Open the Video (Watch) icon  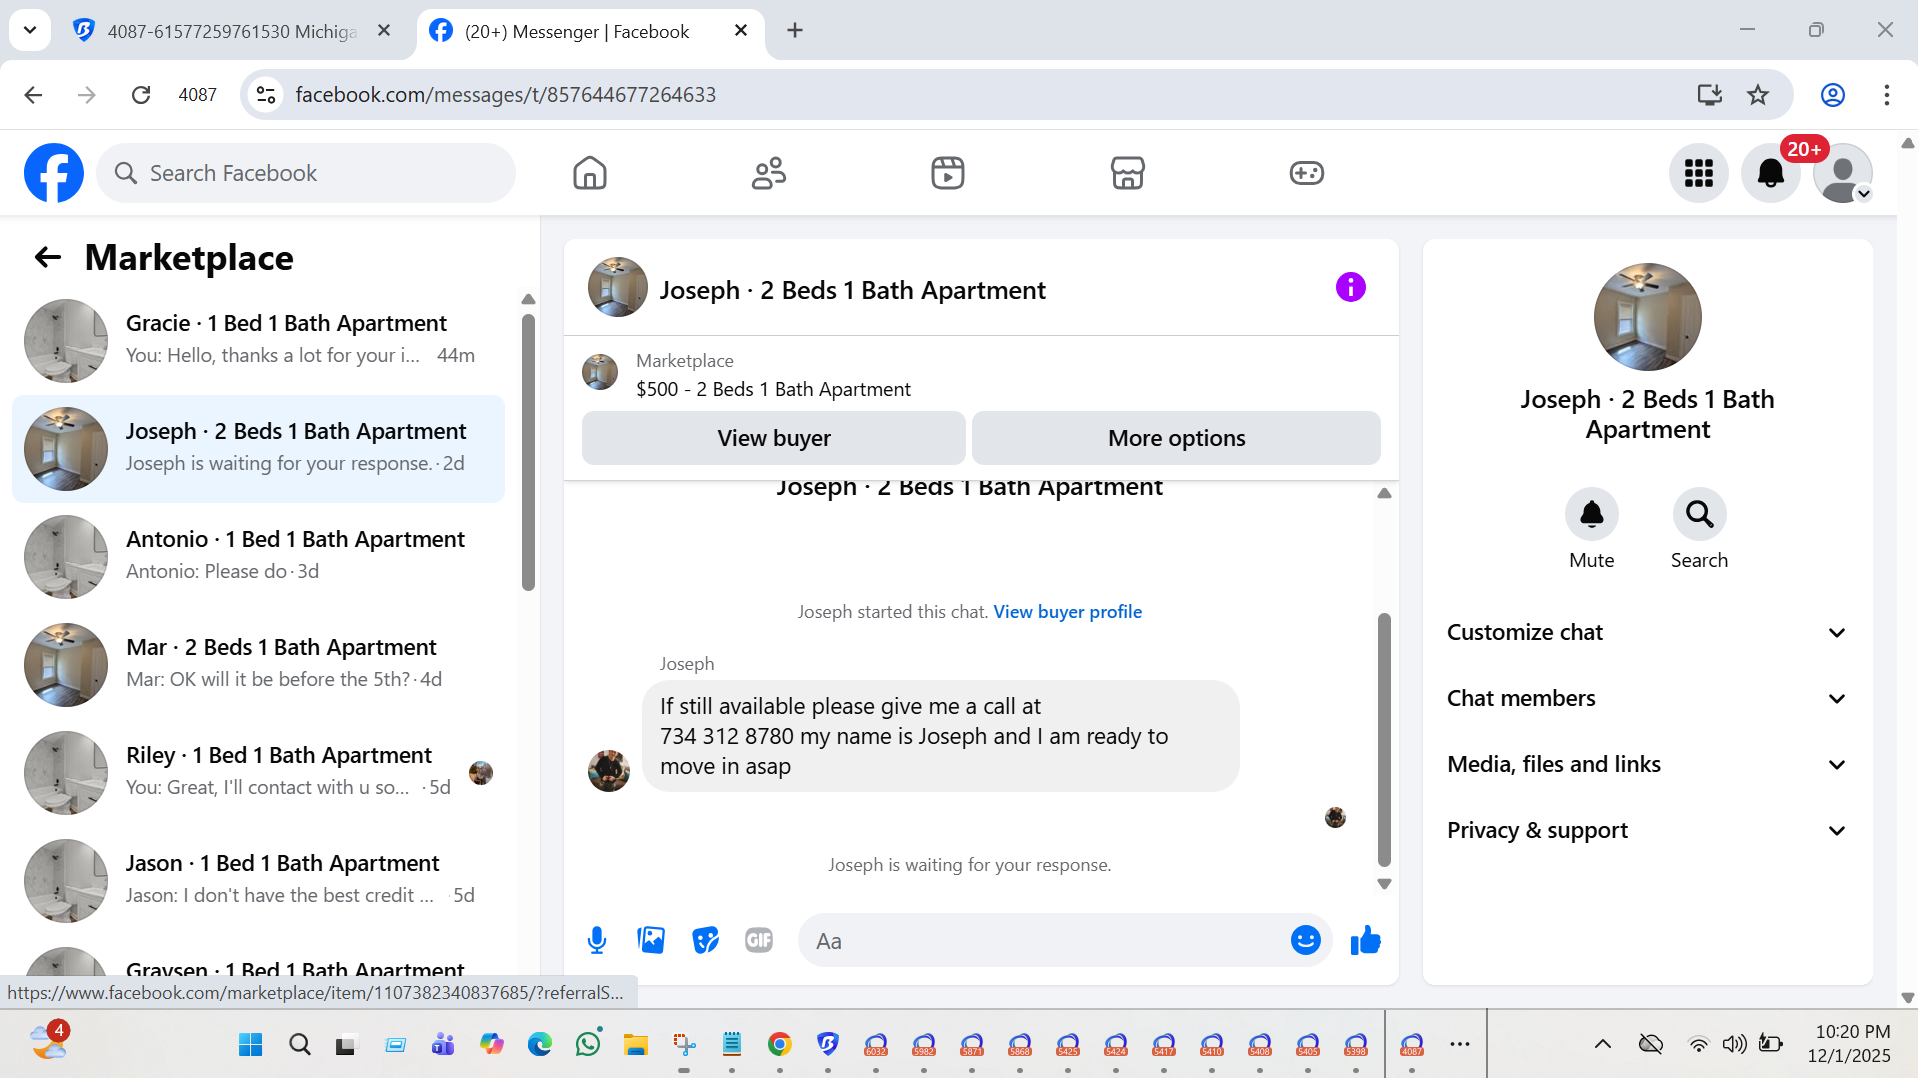(x=948, y=173)
